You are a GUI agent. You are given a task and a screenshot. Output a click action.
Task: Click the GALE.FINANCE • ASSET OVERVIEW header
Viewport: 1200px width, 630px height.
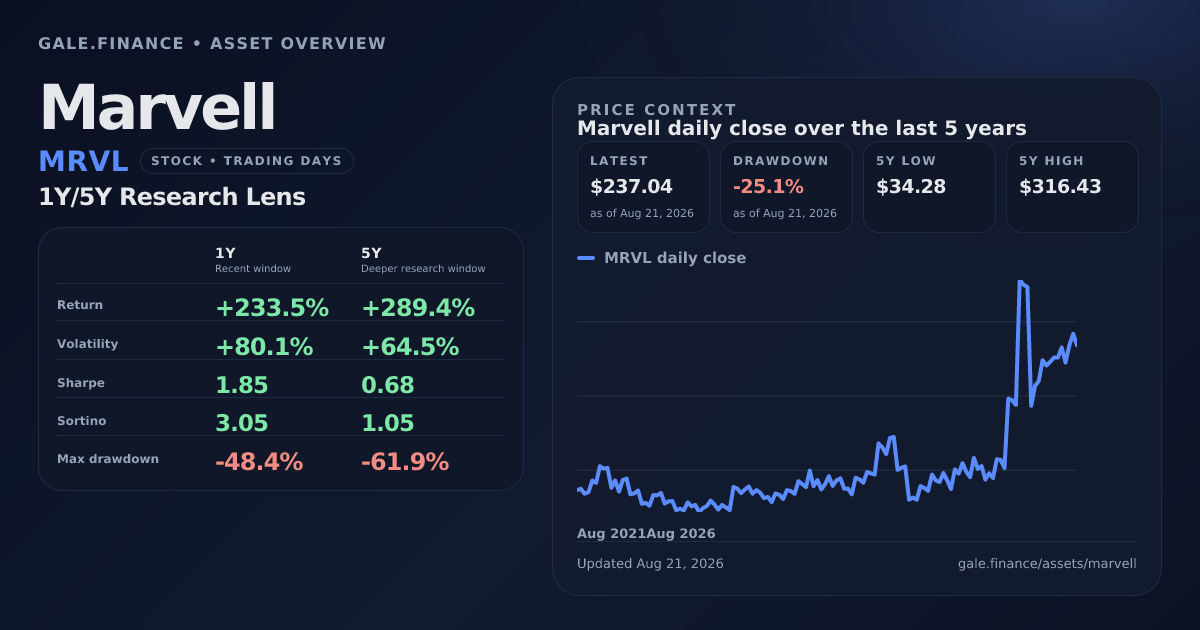click(x=212, y=44)
